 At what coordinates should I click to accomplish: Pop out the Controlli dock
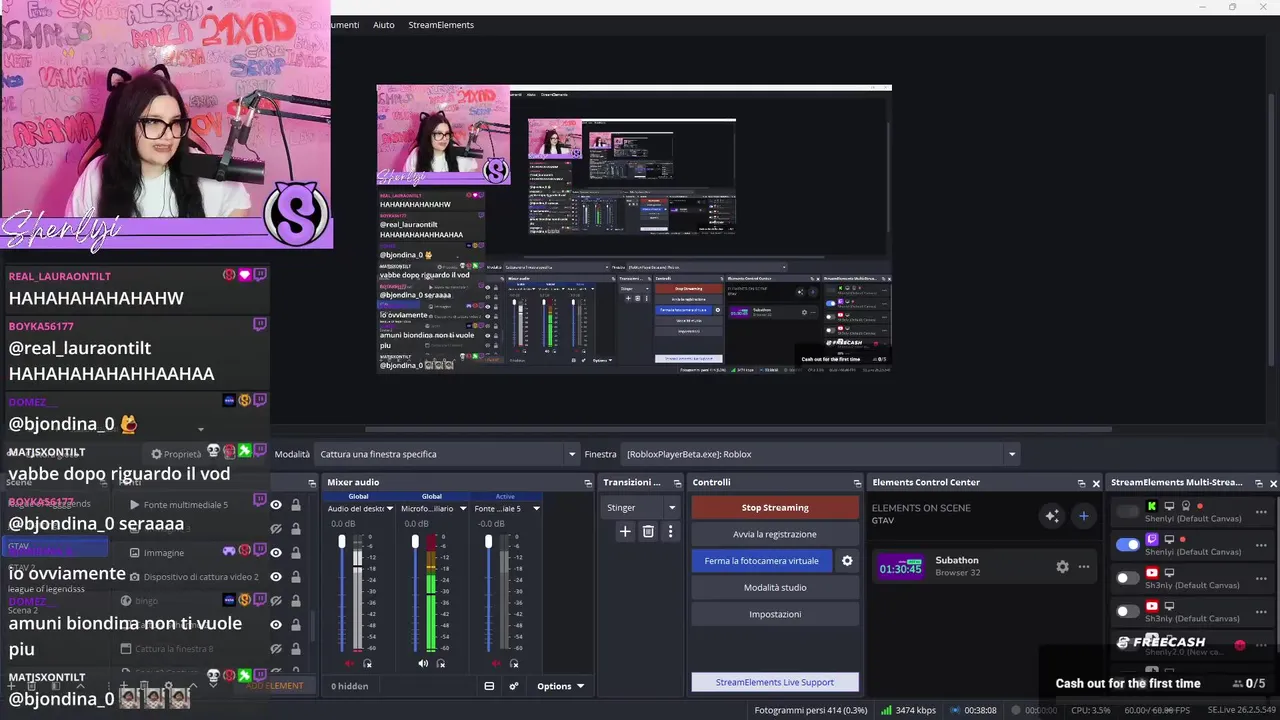856,483
